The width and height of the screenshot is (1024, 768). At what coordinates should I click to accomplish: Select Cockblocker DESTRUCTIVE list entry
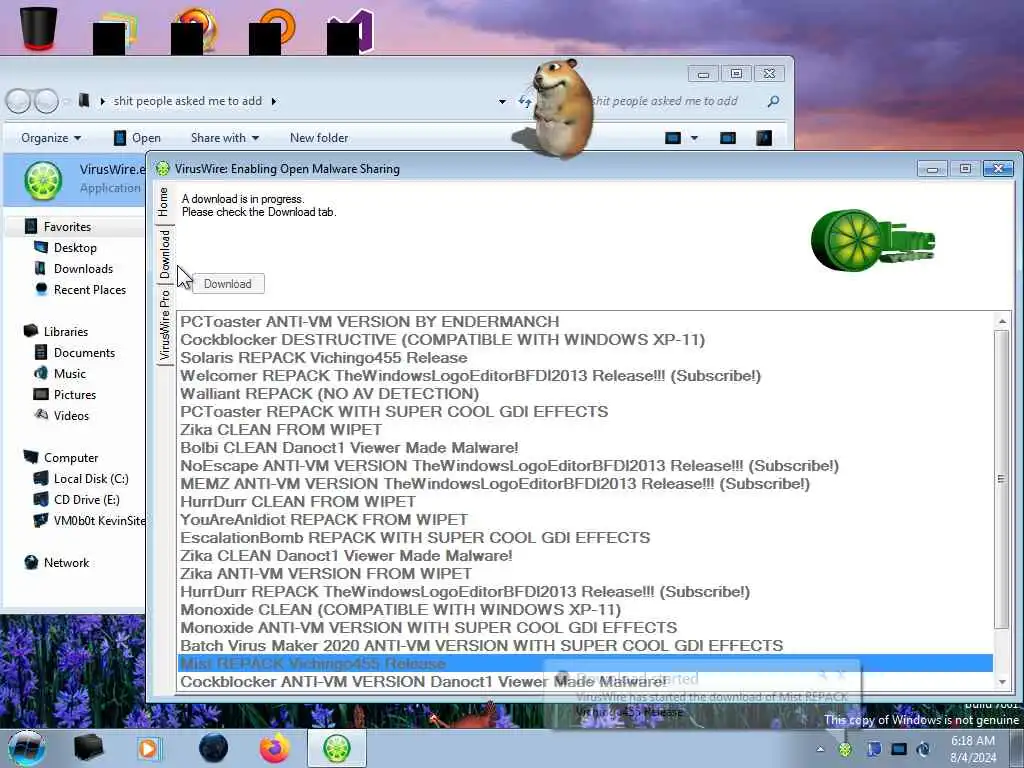586,340
